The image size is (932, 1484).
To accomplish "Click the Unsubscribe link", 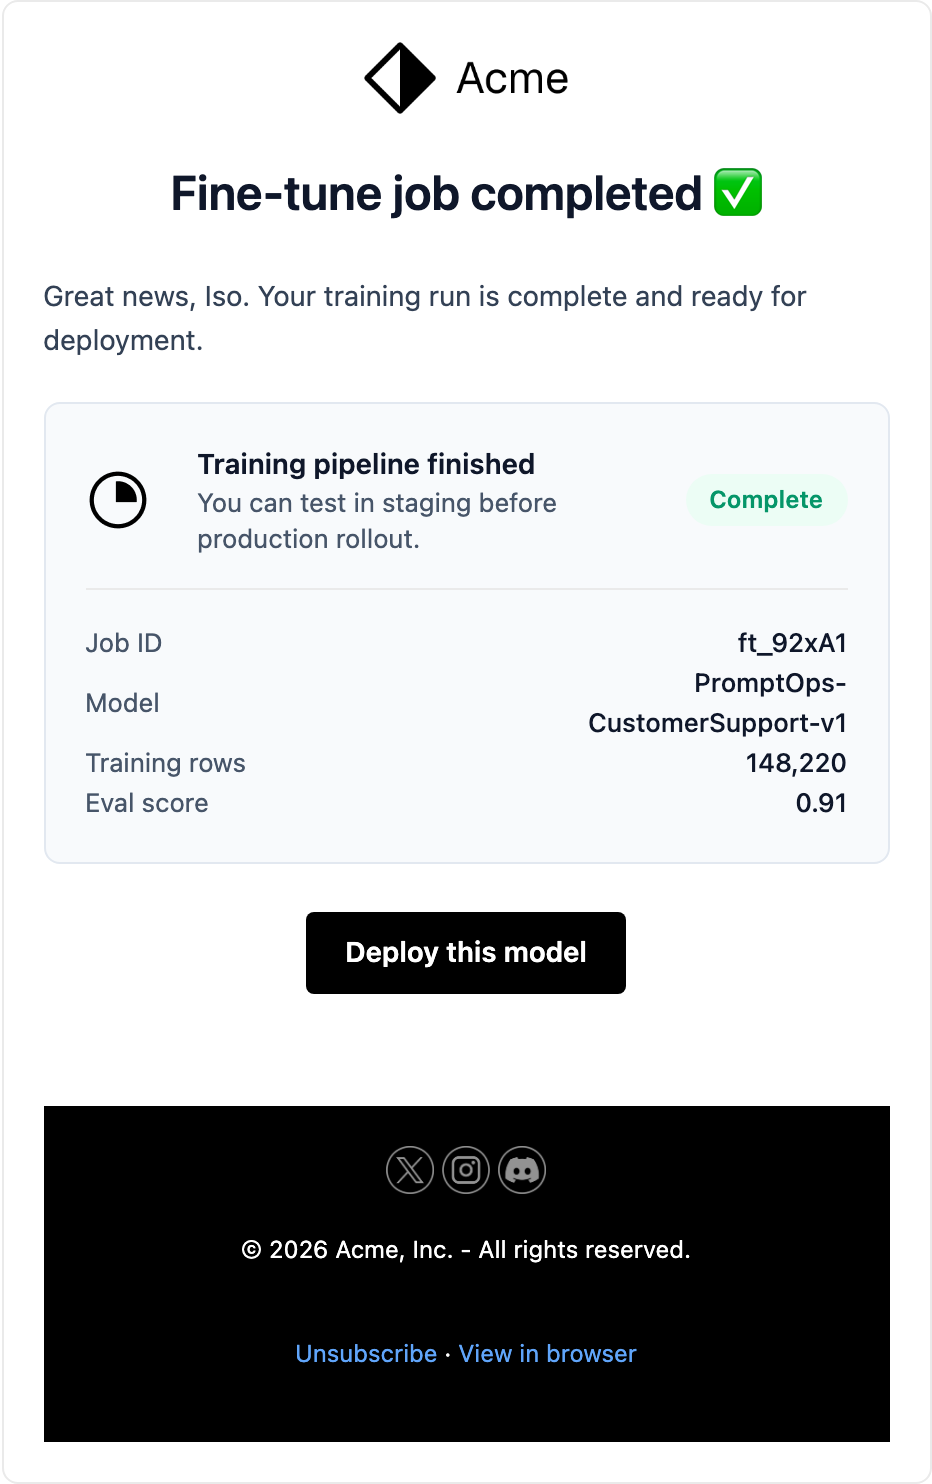I will click(366, 1354).
